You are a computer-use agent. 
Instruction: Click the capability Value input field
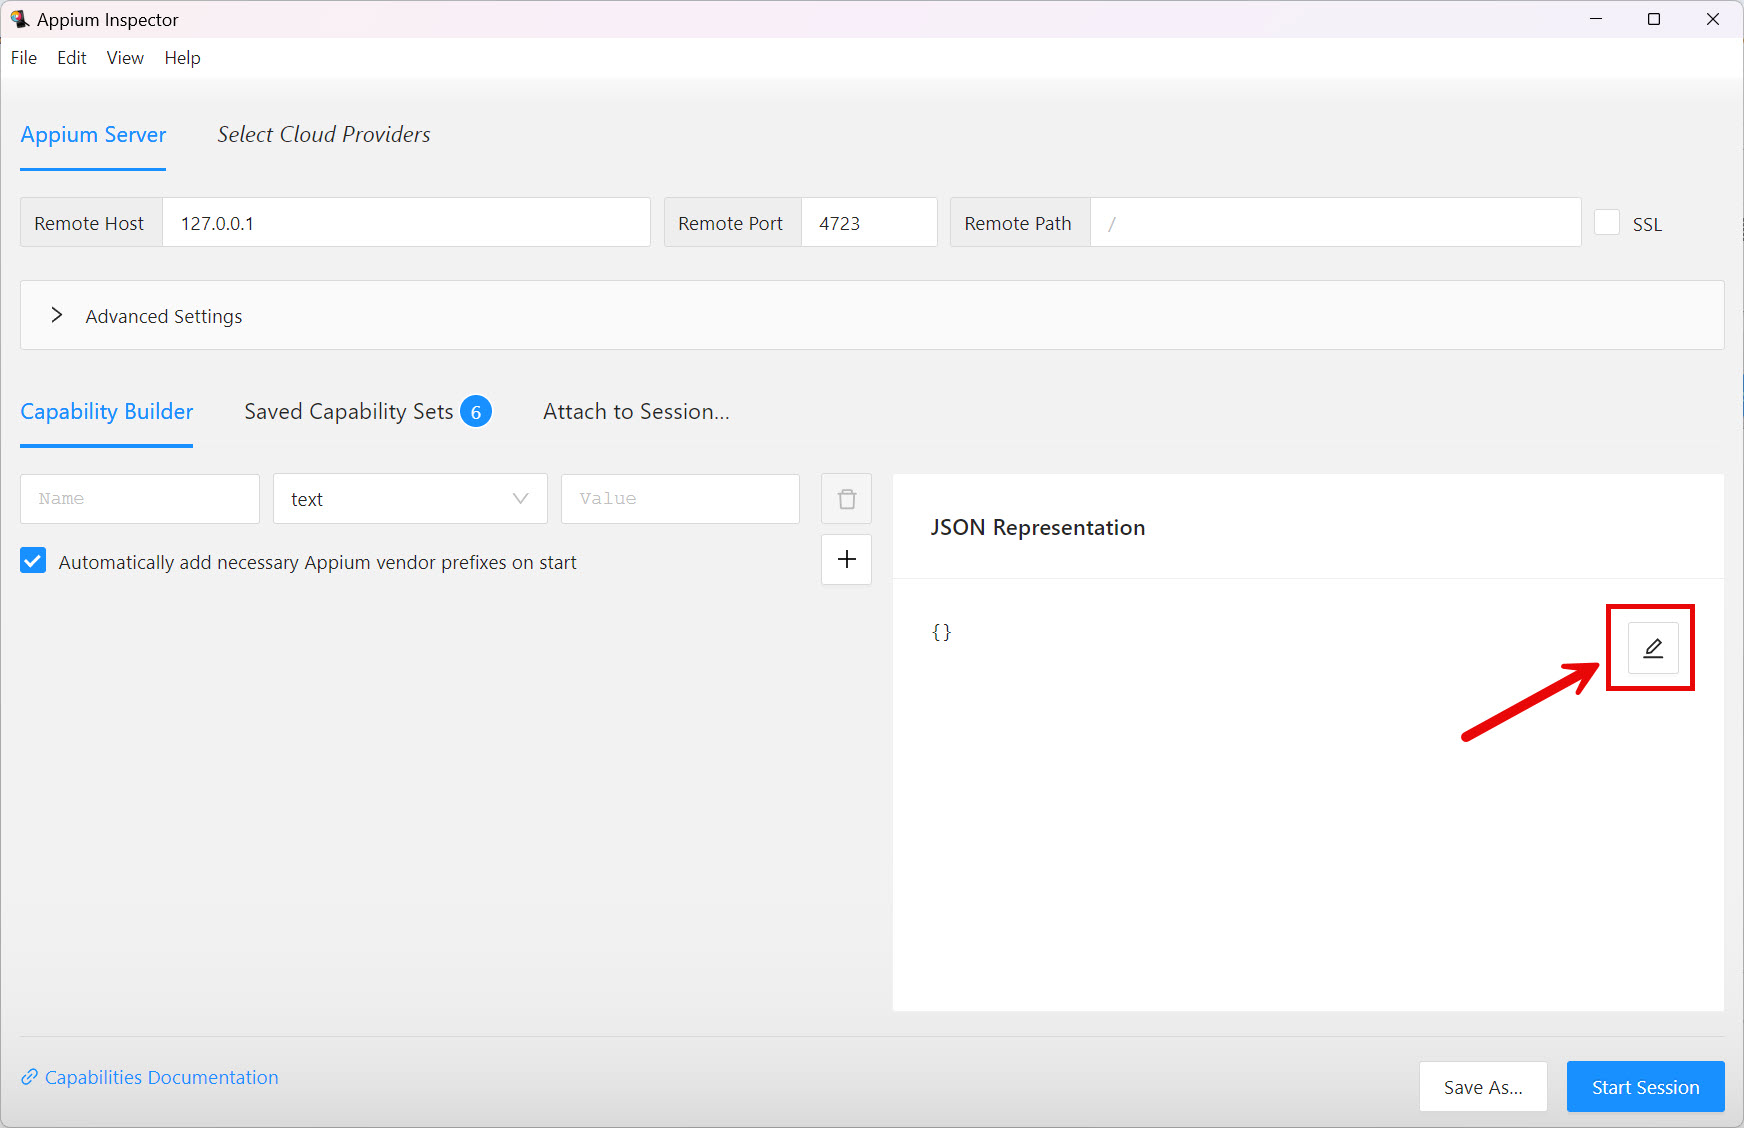click(x=680, y=499)
